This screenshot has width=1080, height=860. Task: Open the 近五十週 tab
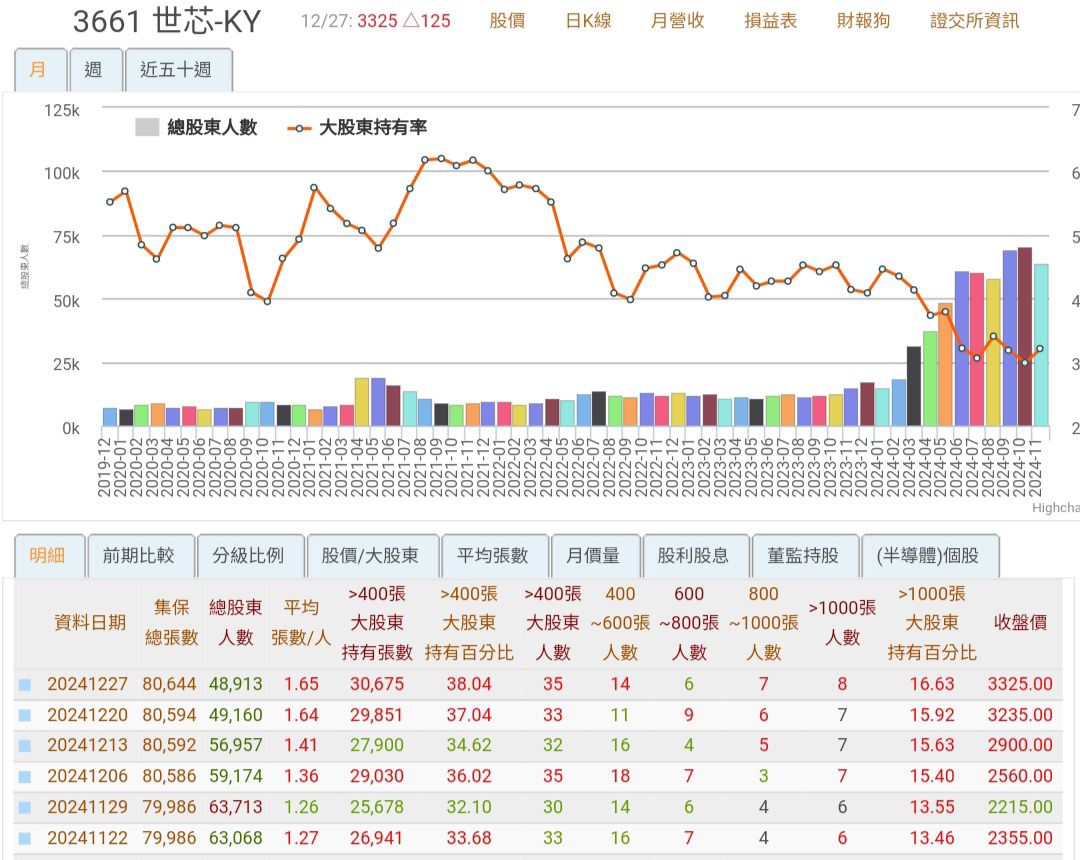[176, 71]
